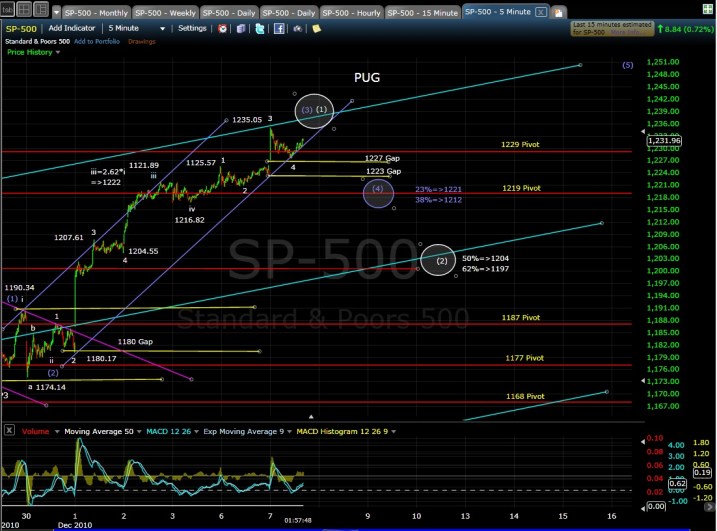The width and height of the screenshot is (717, 531).
Task: Click the 1235.05 price annotation
Action: (x=247, y=120)
